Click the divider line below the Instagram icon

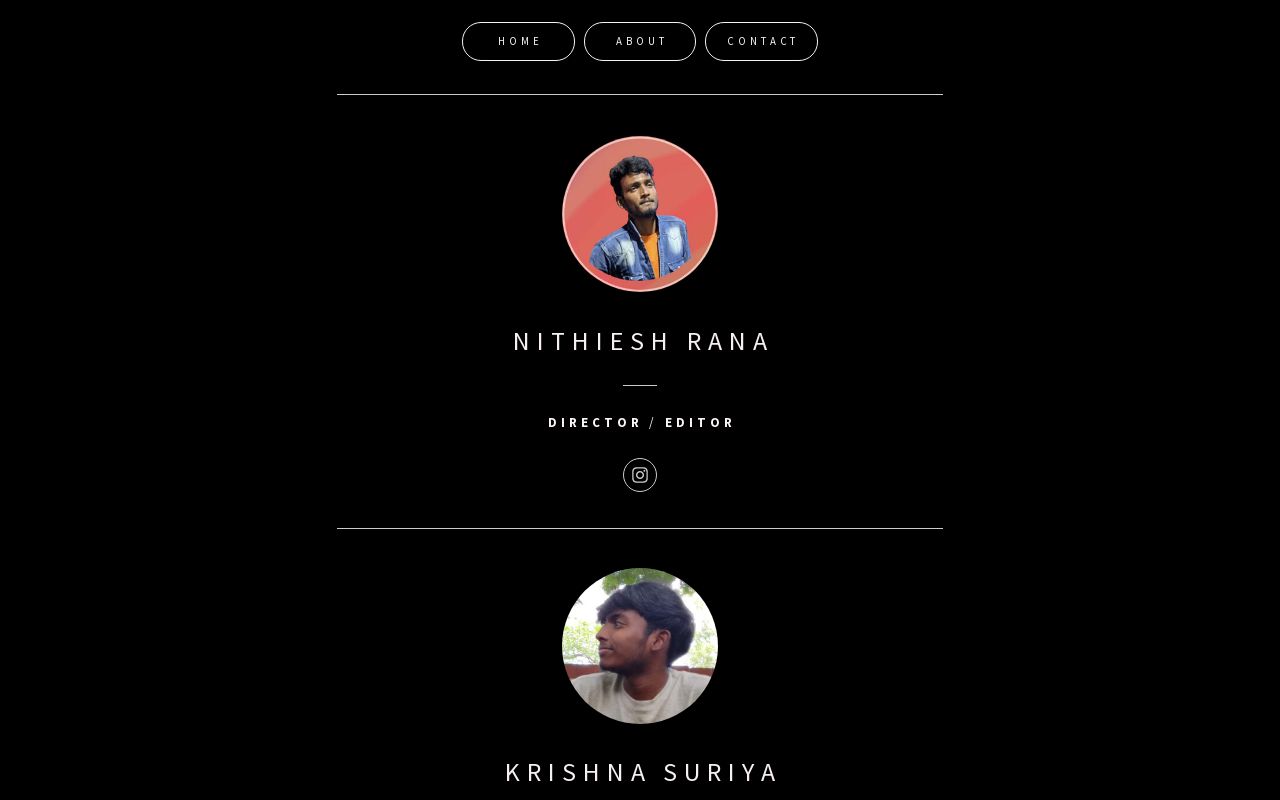(640, 528)
